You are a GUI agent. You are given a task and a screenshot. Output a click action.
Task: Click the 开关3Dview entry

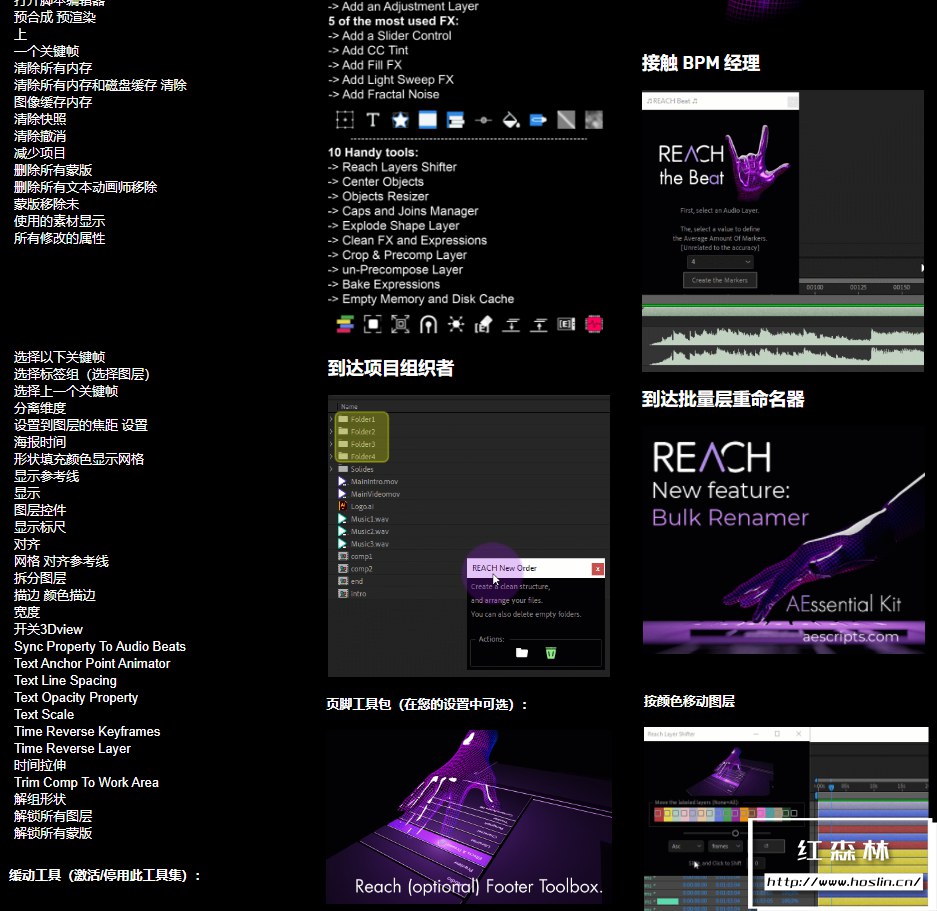click(x=48, y=629)
